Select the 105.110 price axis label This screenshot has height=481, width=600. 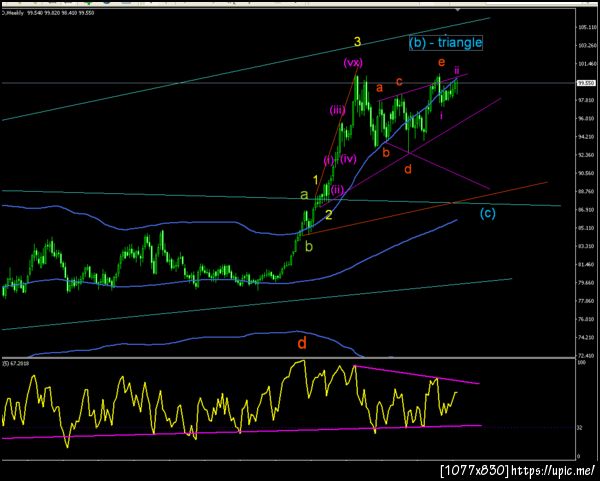point(587,27)
